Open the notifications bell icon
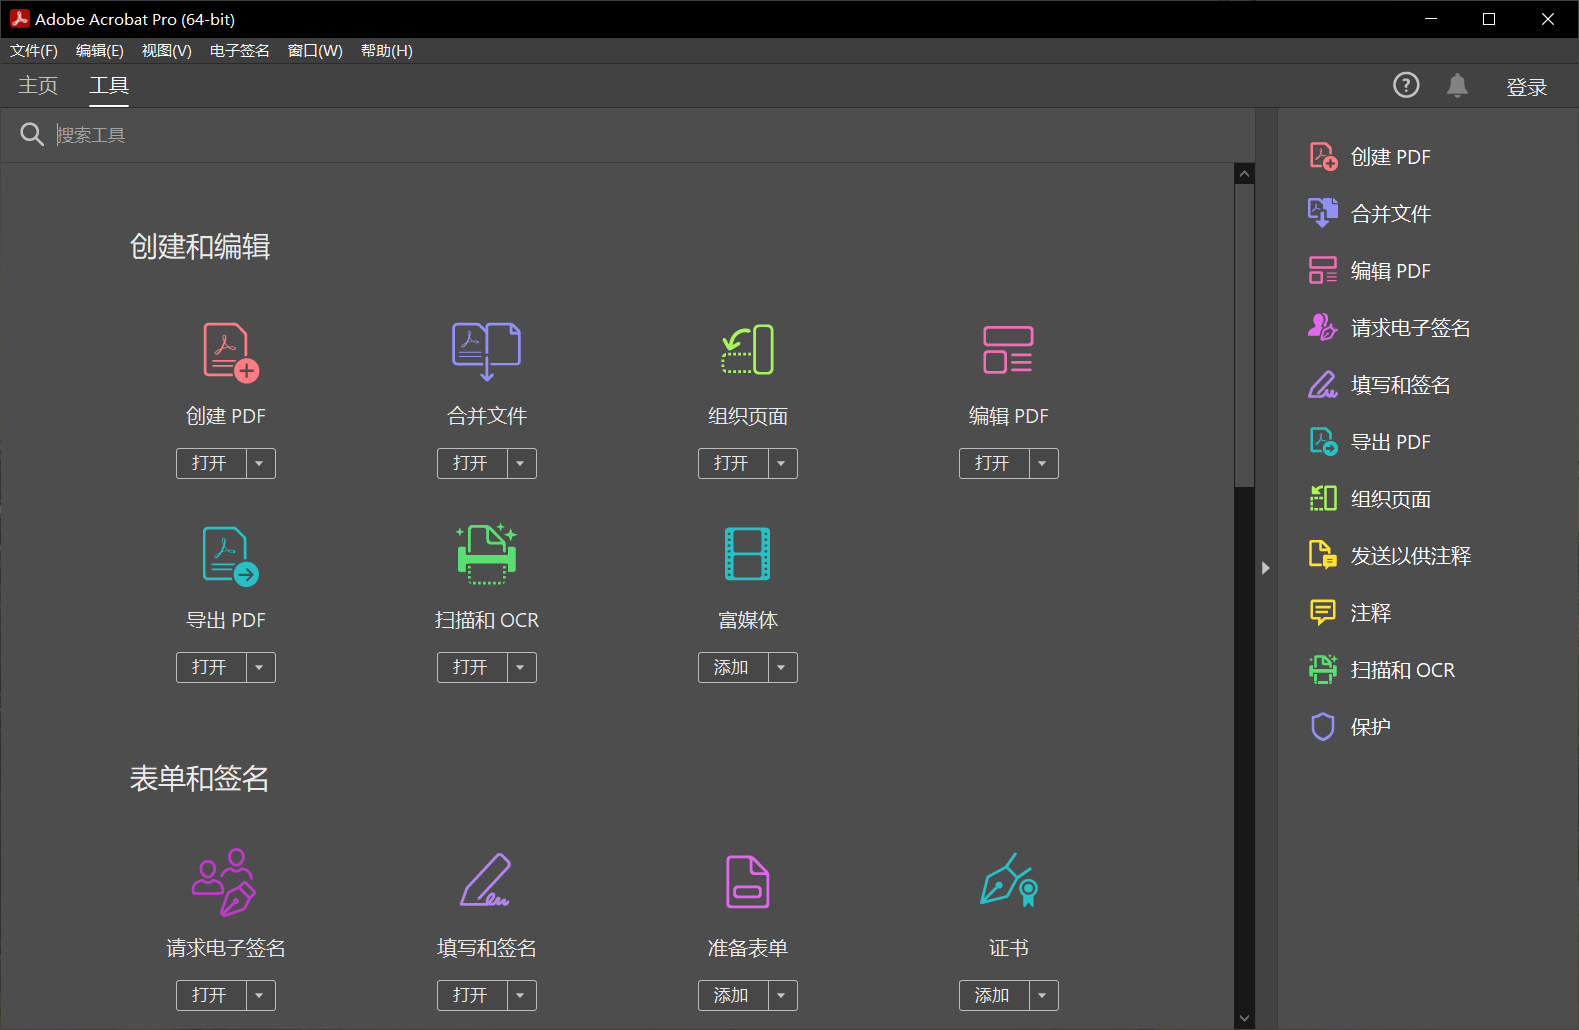This screenshot has width=1579, height=1030. (x=1457, y=86)
